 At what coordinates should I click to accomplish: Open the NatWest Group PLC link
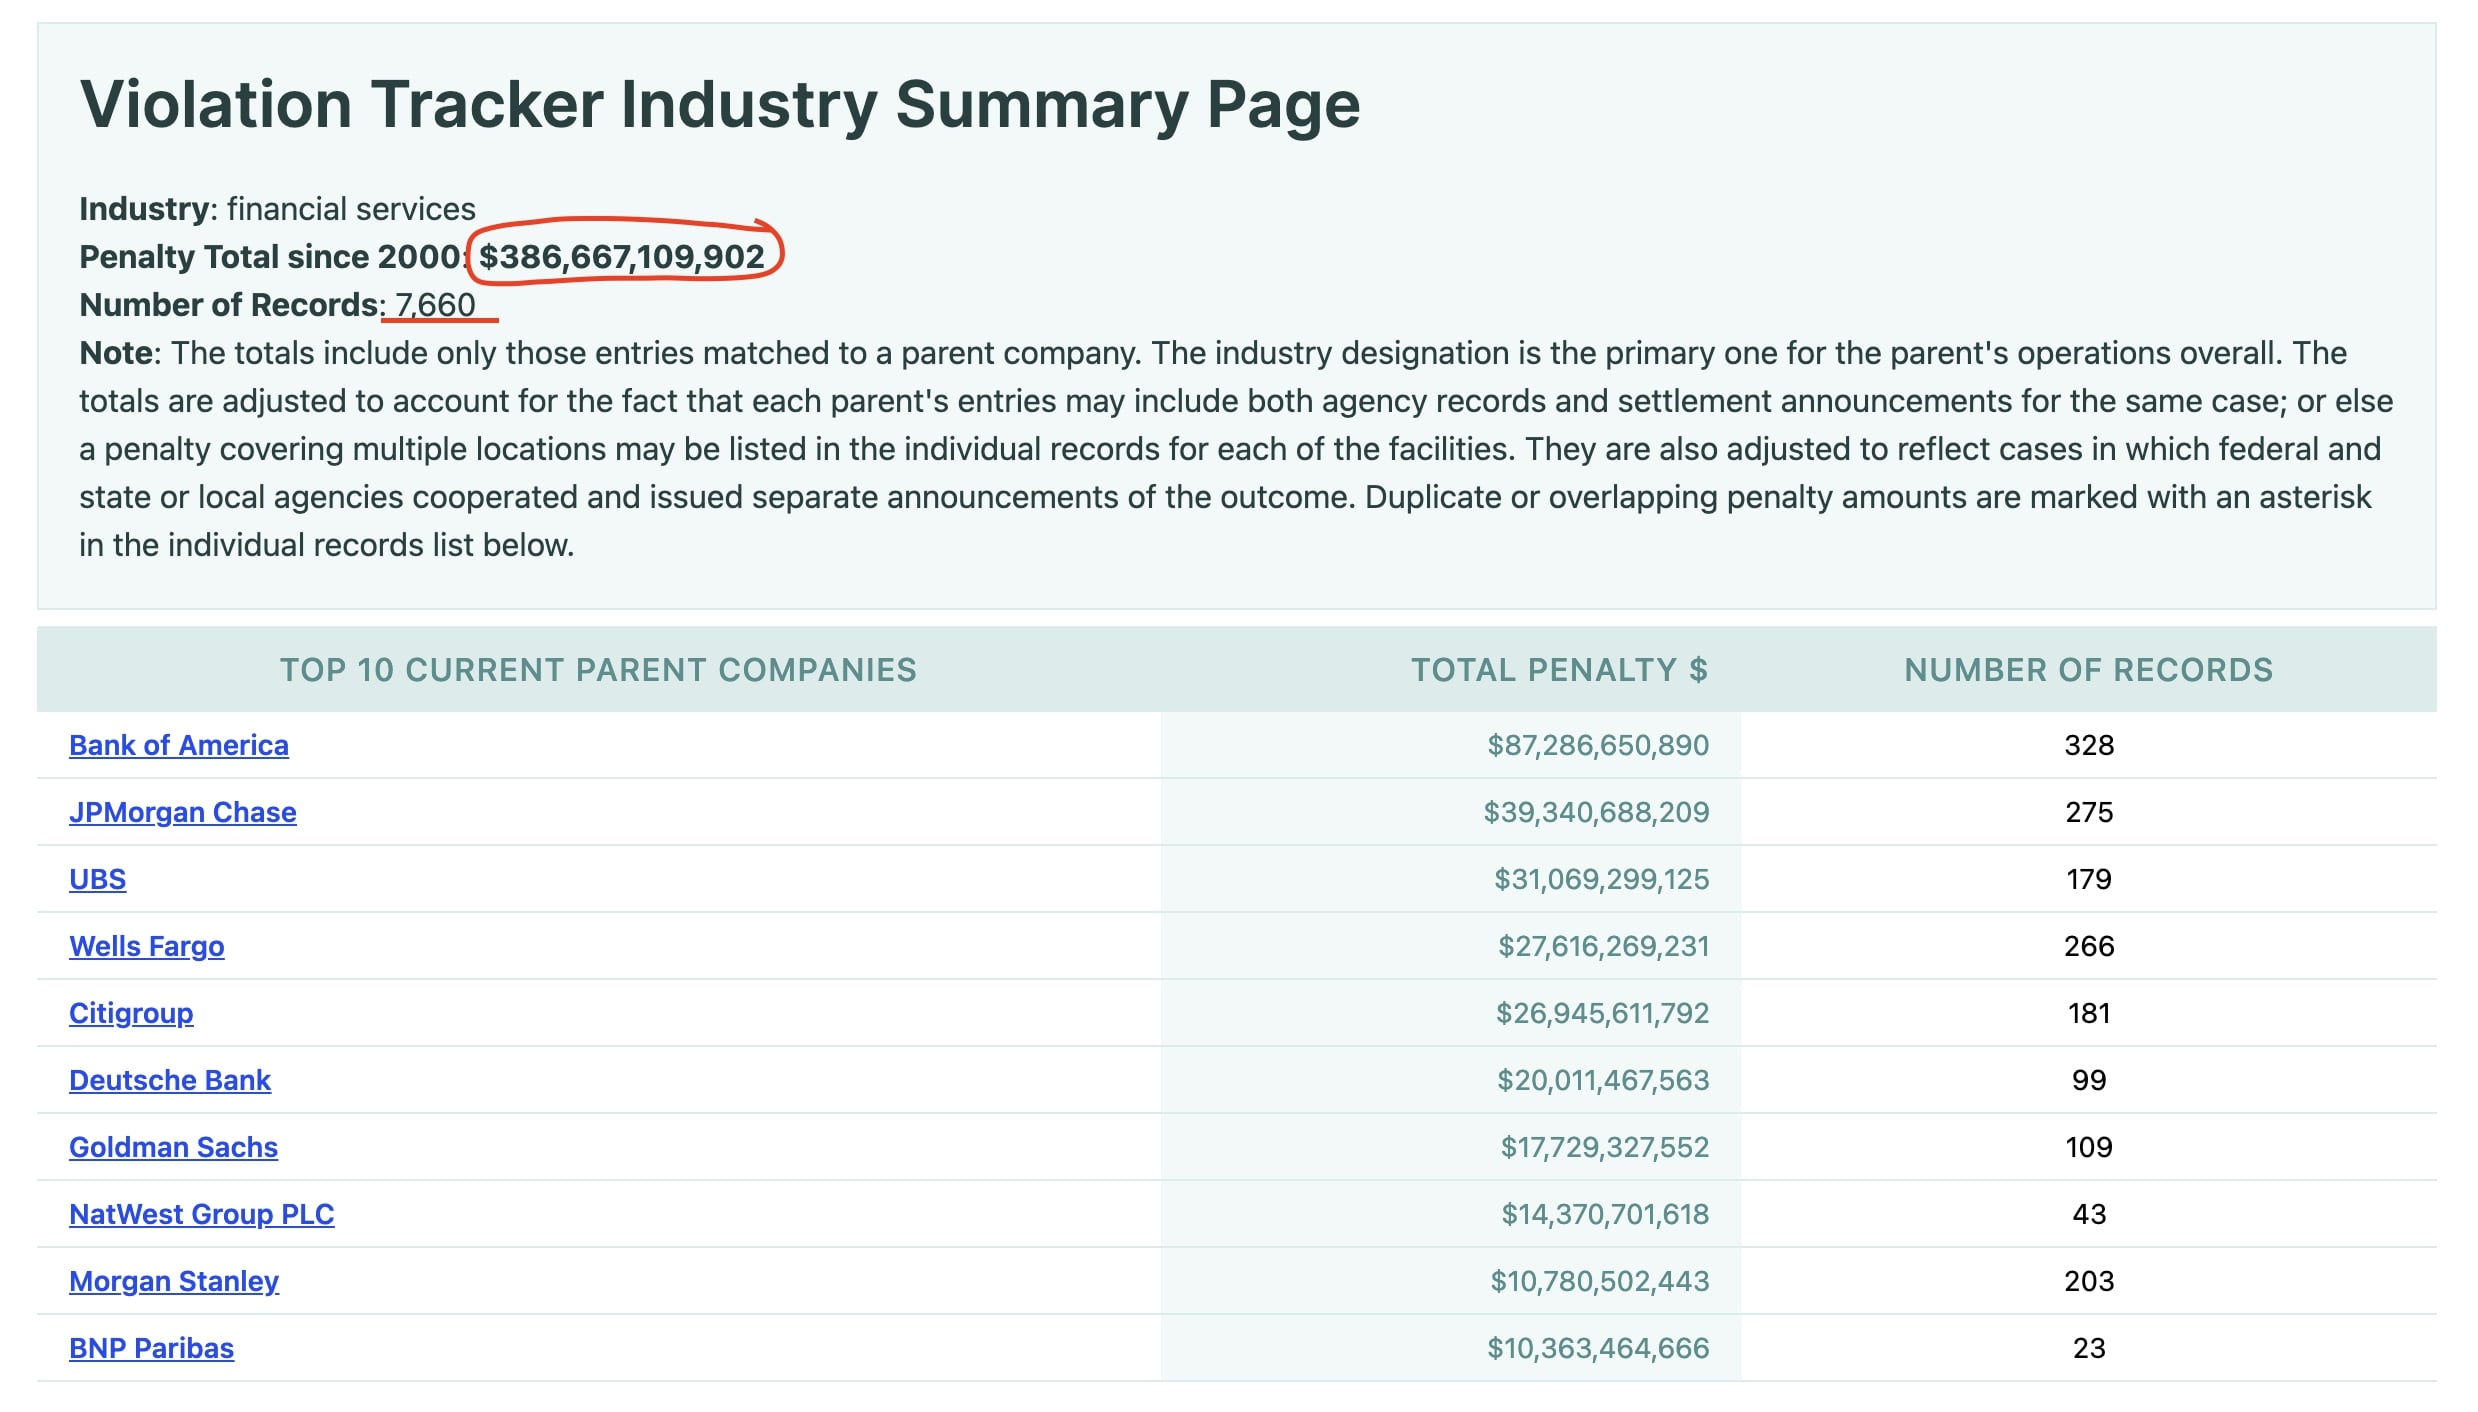coord(202,1214)
